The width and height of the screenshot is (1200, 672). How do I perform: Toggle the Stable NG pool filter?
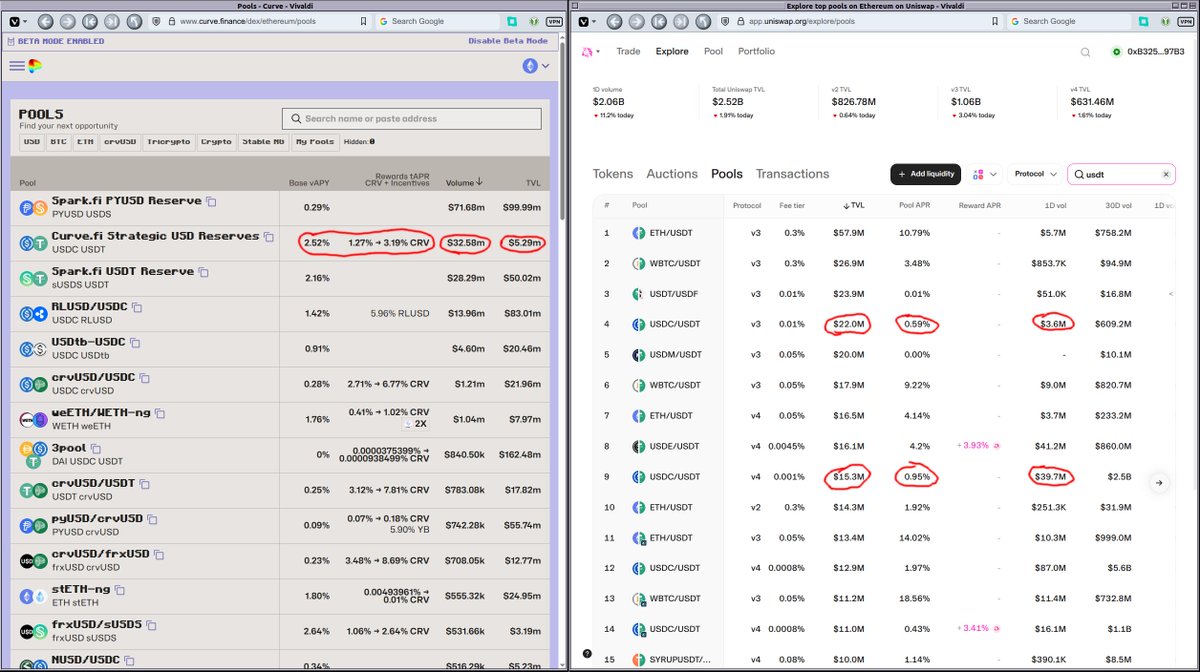[x=263, y=142]
